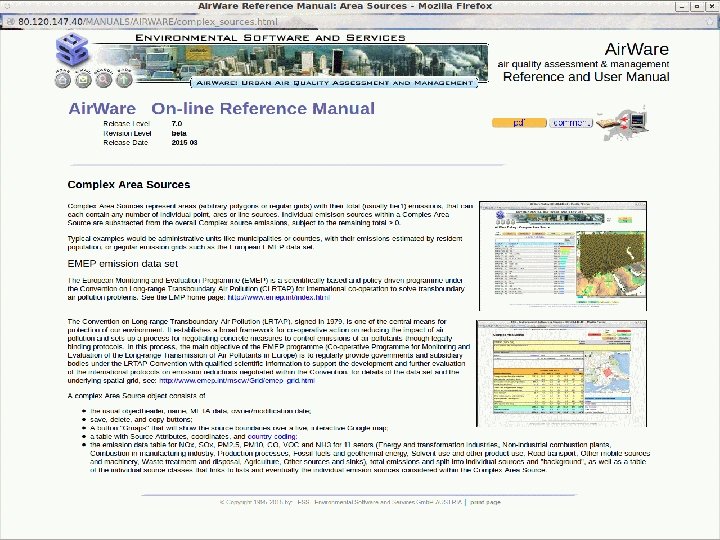720x540 pixels.
Task: Click the "AirWare On-line Reference Manual" title
Action: [x=222, y=108]
